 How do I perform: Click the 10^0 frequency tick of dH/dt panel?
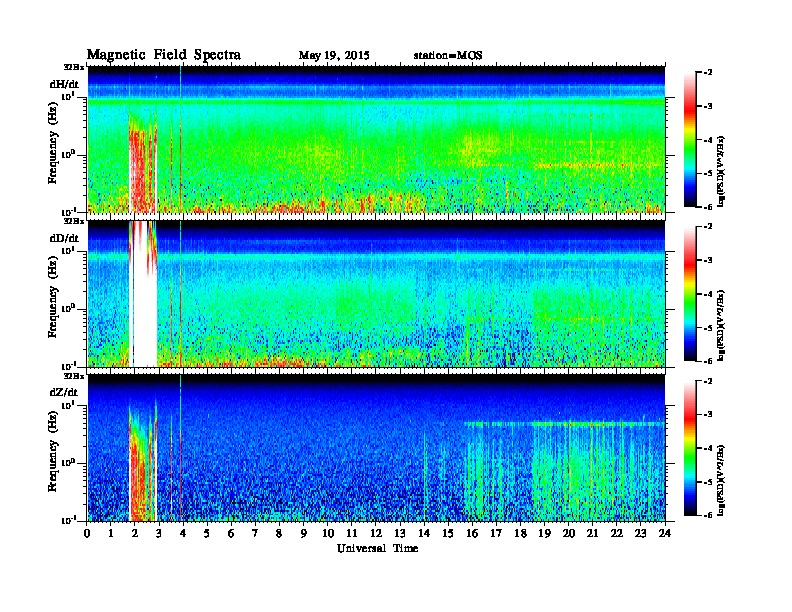(x=69, y=154)
